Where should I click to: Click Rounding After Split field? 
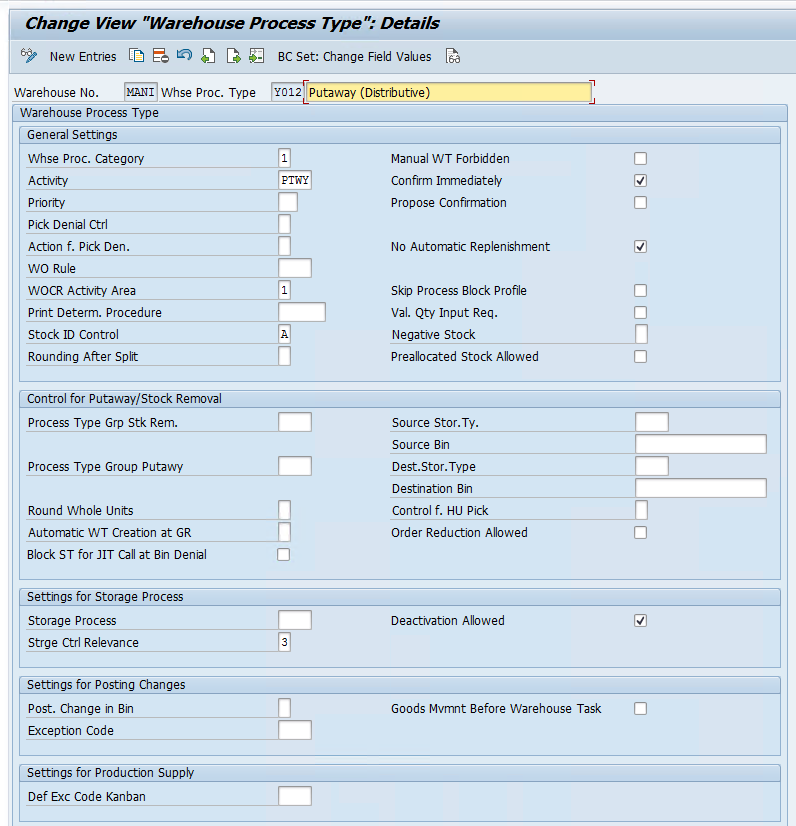click(284, 356)
